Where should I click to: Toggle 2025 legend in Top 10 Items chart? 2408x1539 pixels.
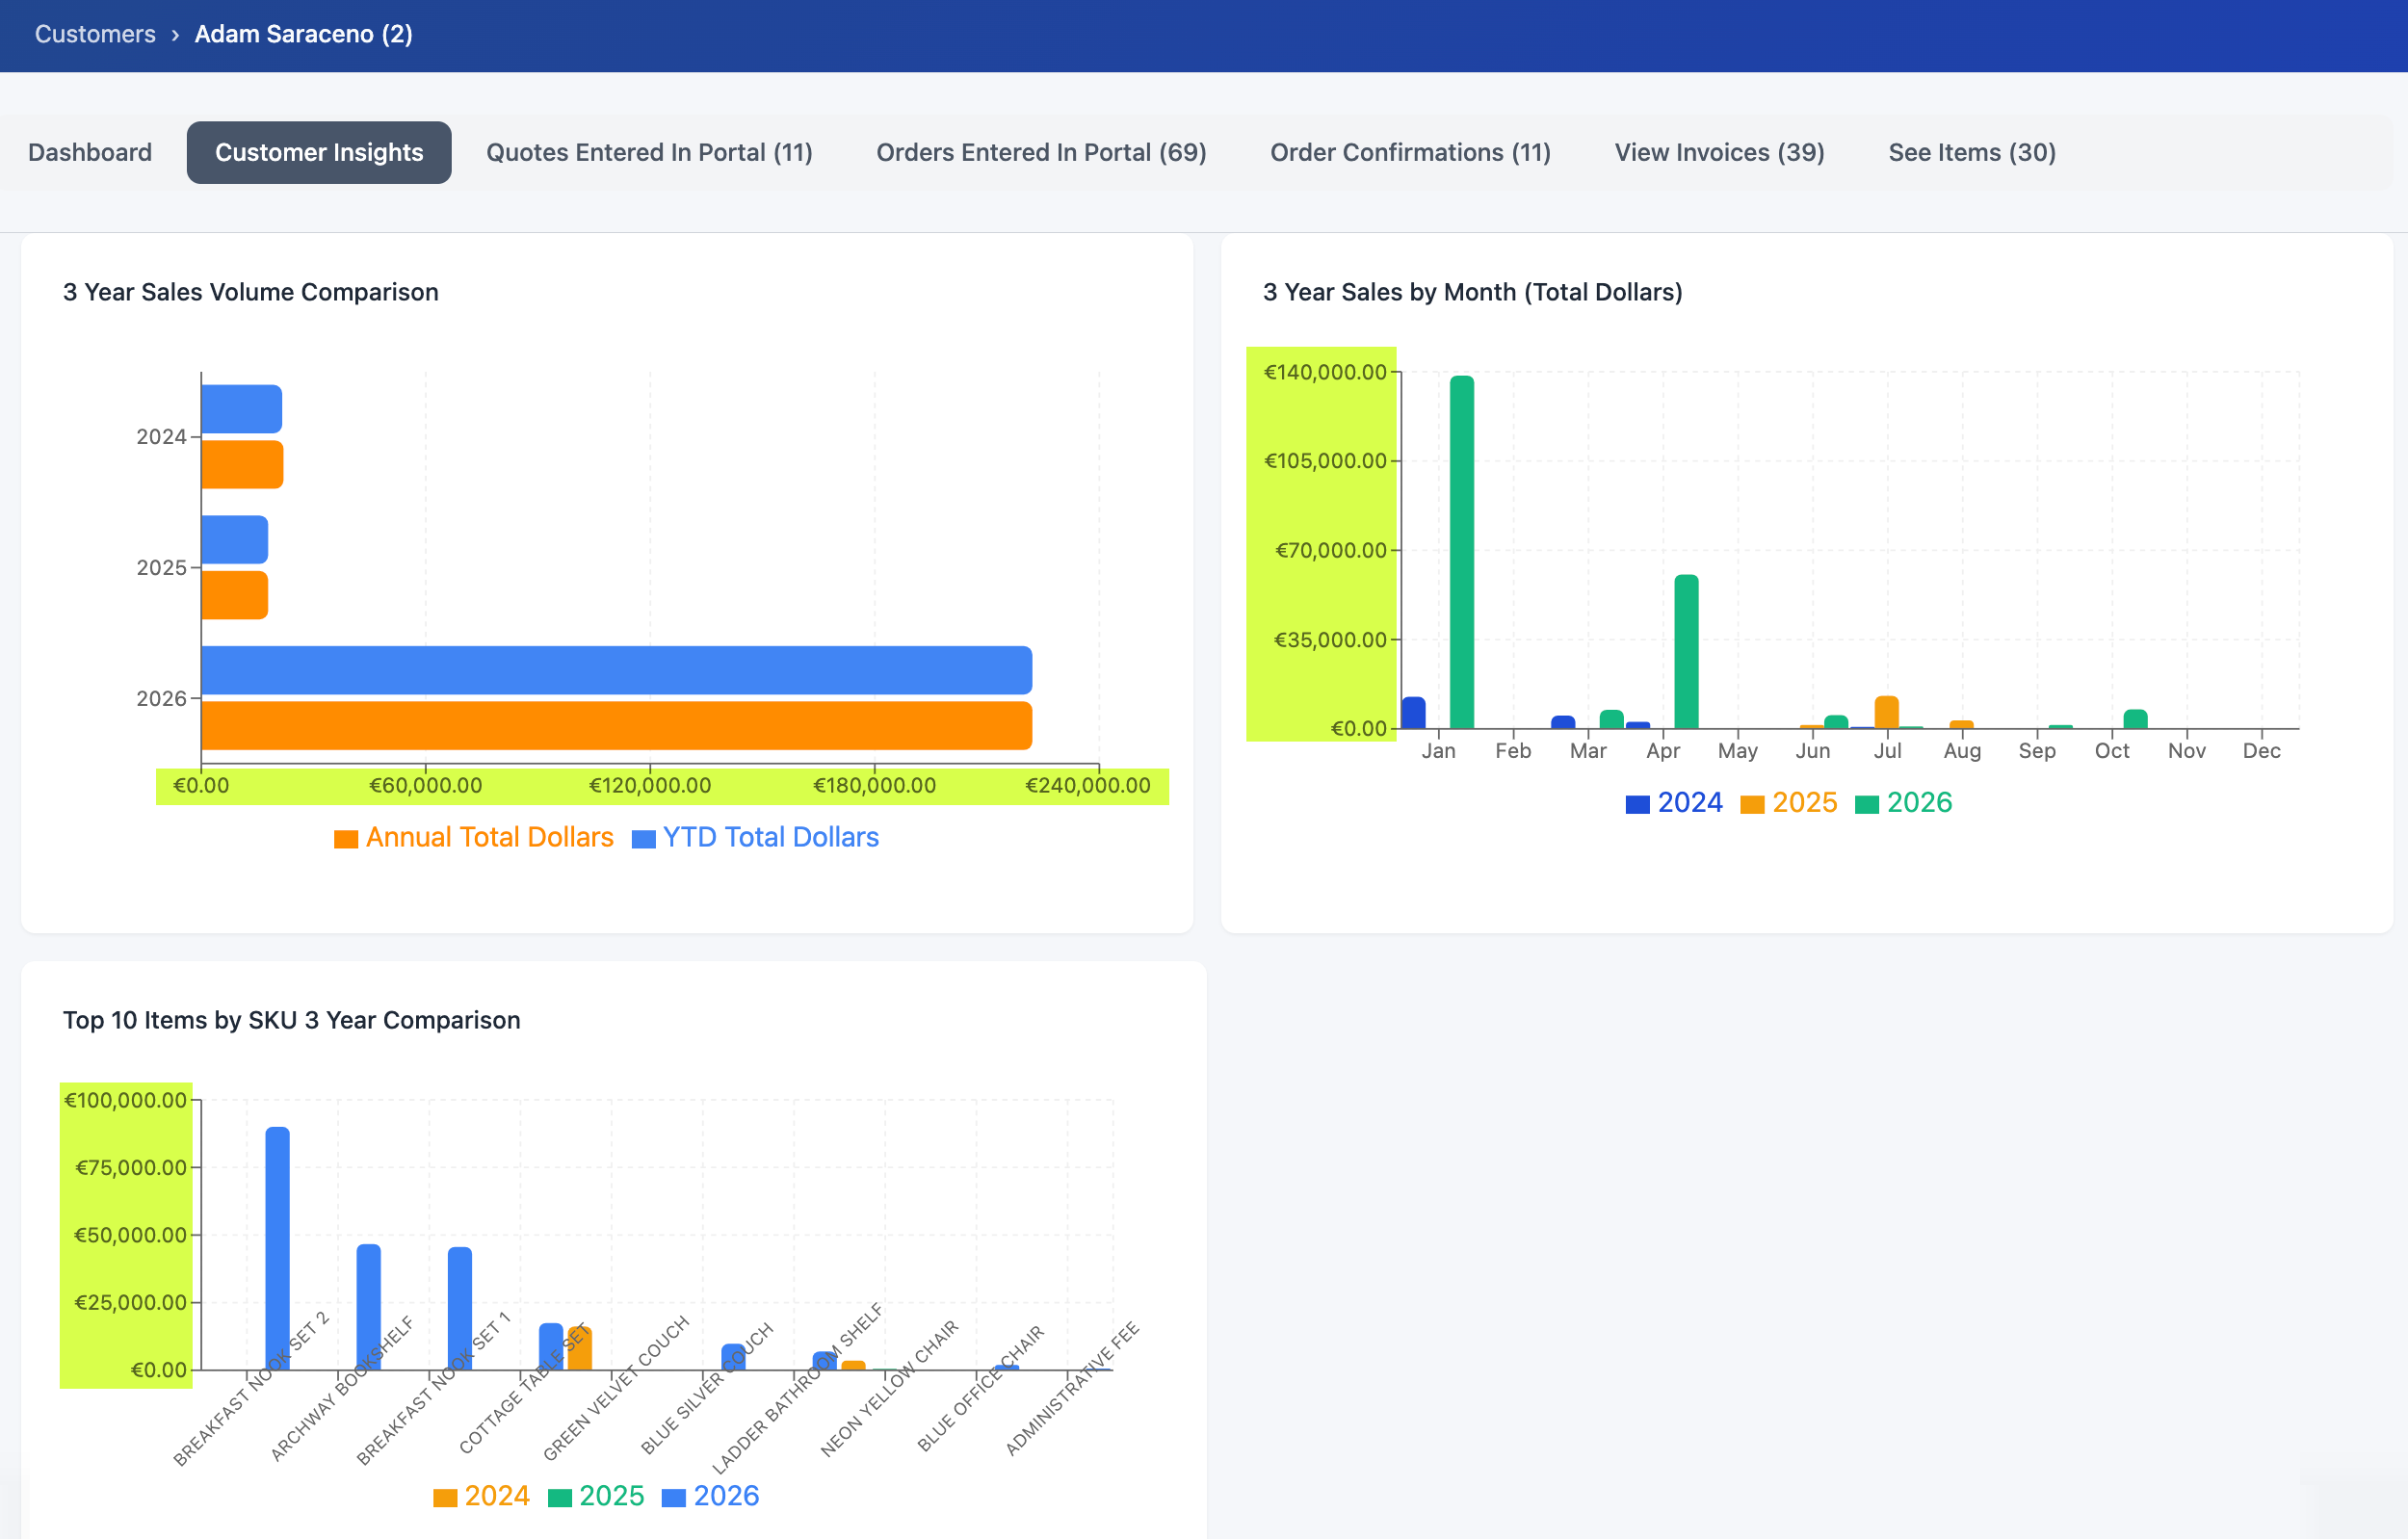(x=596, y=1495)
